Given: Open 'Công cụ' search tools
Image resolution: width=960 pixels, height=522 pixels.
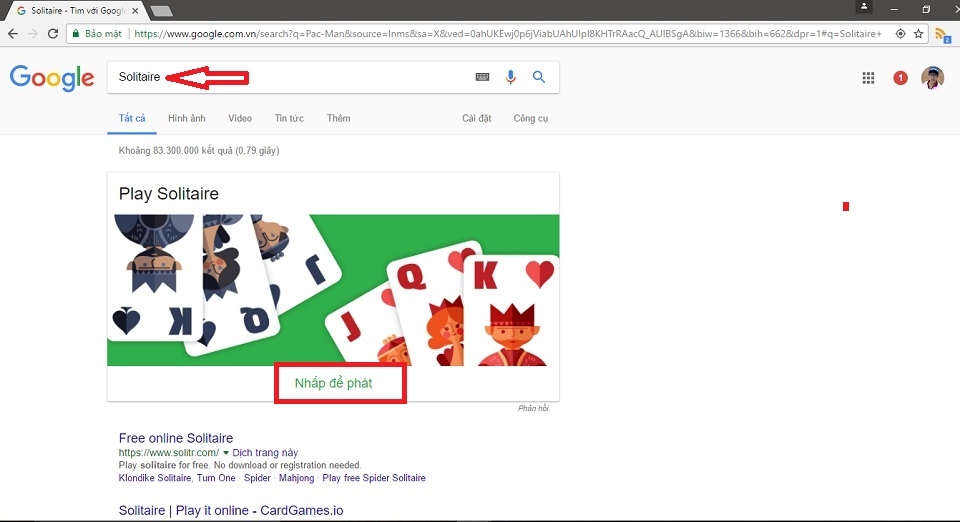Looking at the screenshot, I should [x=531, y=118].
